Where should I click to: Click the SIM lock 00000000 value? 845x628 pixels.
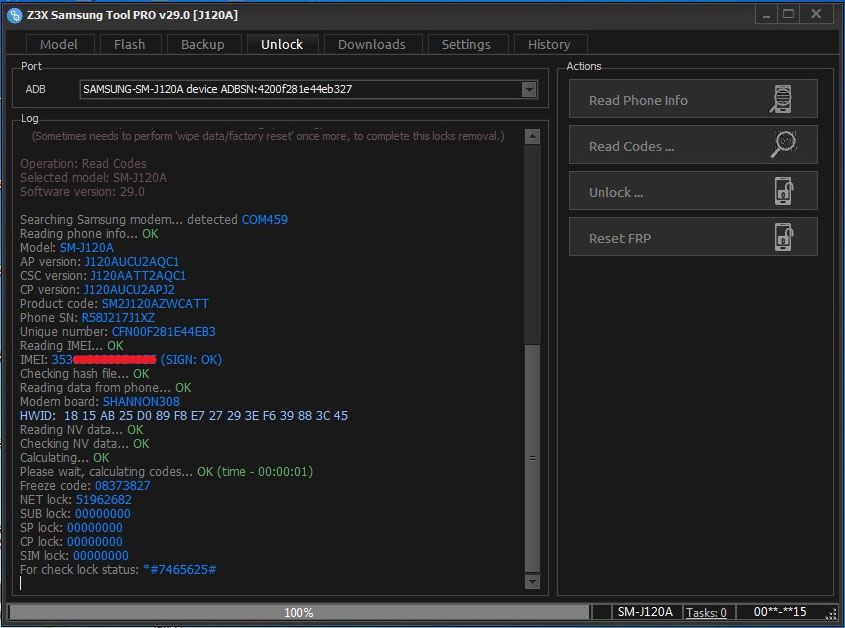pyautogui.click(x=101, y=556)
